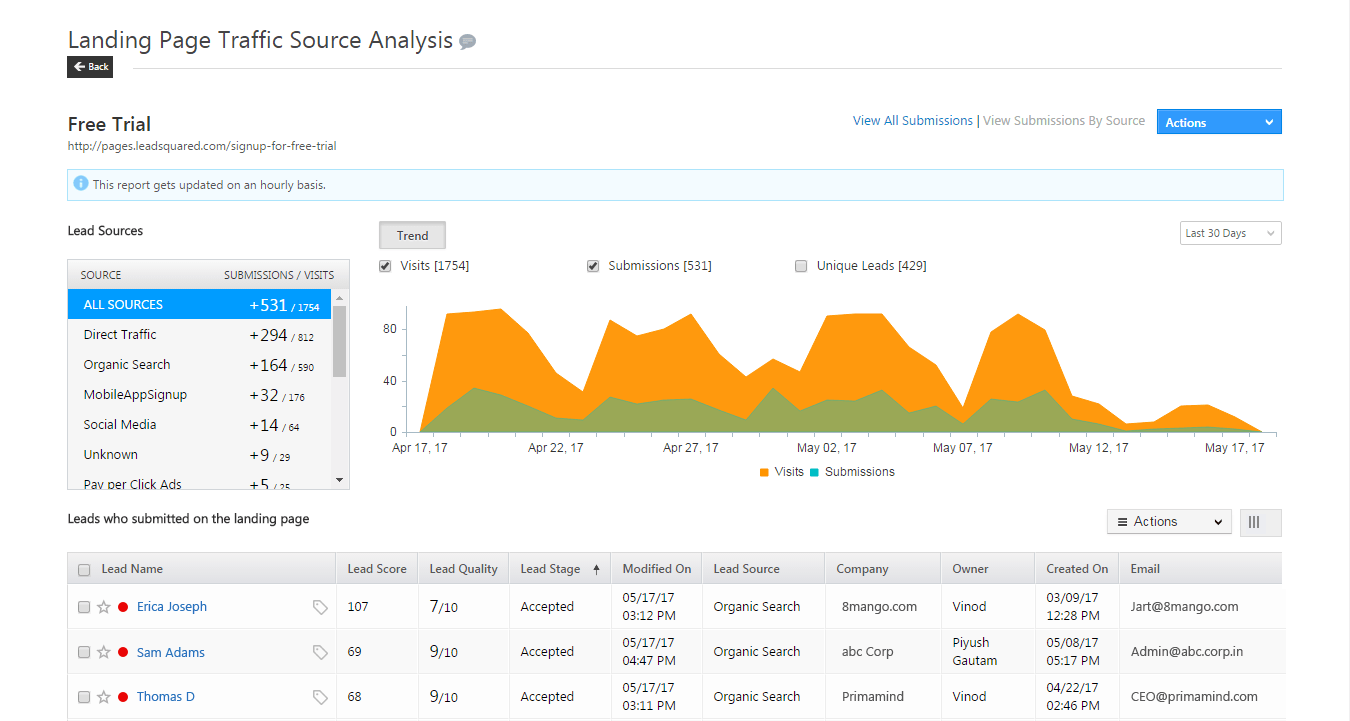Click the info icon in the hourly update notice

79,184
